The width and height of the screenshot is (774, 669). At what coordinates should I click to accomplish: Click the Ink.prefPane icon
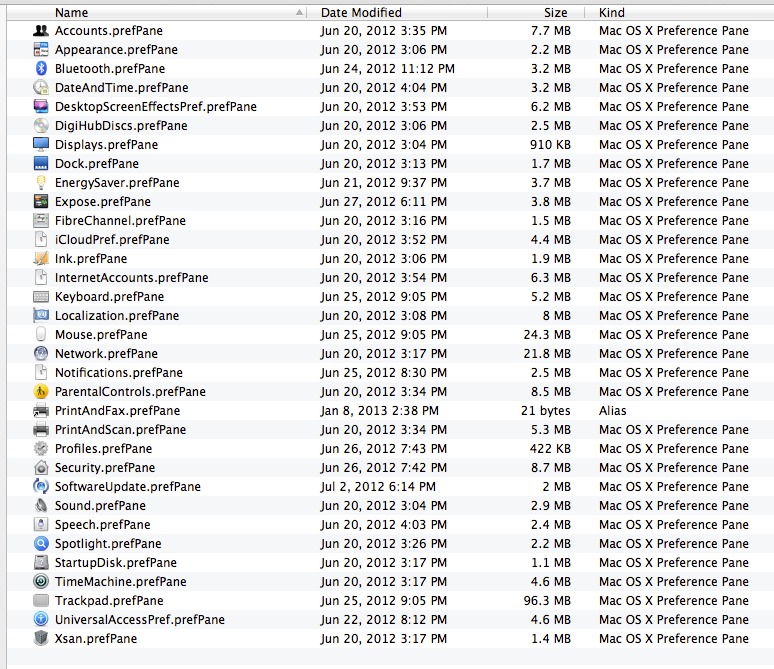[41, 259]
